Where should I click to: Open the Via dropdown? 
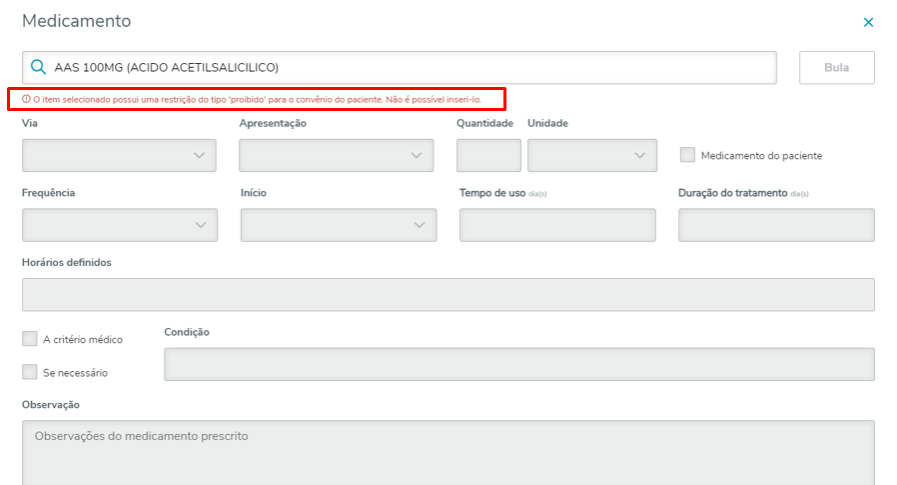tap(119, 156)
